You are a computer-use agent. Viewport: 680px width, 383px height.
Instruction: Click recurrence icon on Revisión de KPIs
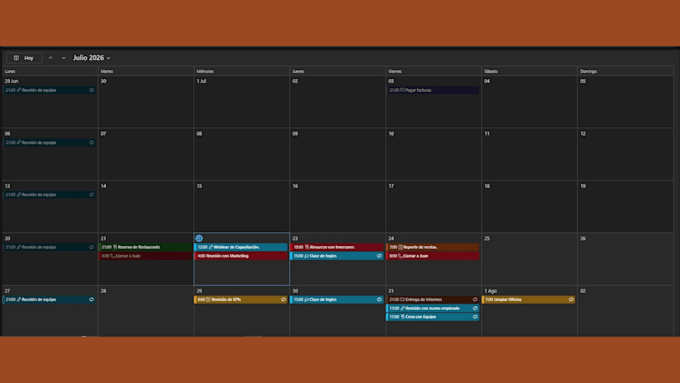point(283,299)
